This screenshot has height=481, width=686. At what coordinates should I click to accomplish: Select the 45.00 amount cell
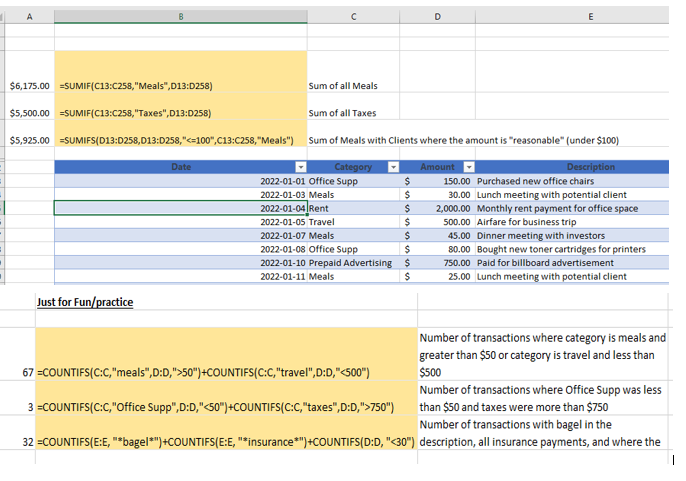click(x=438, y=235)
